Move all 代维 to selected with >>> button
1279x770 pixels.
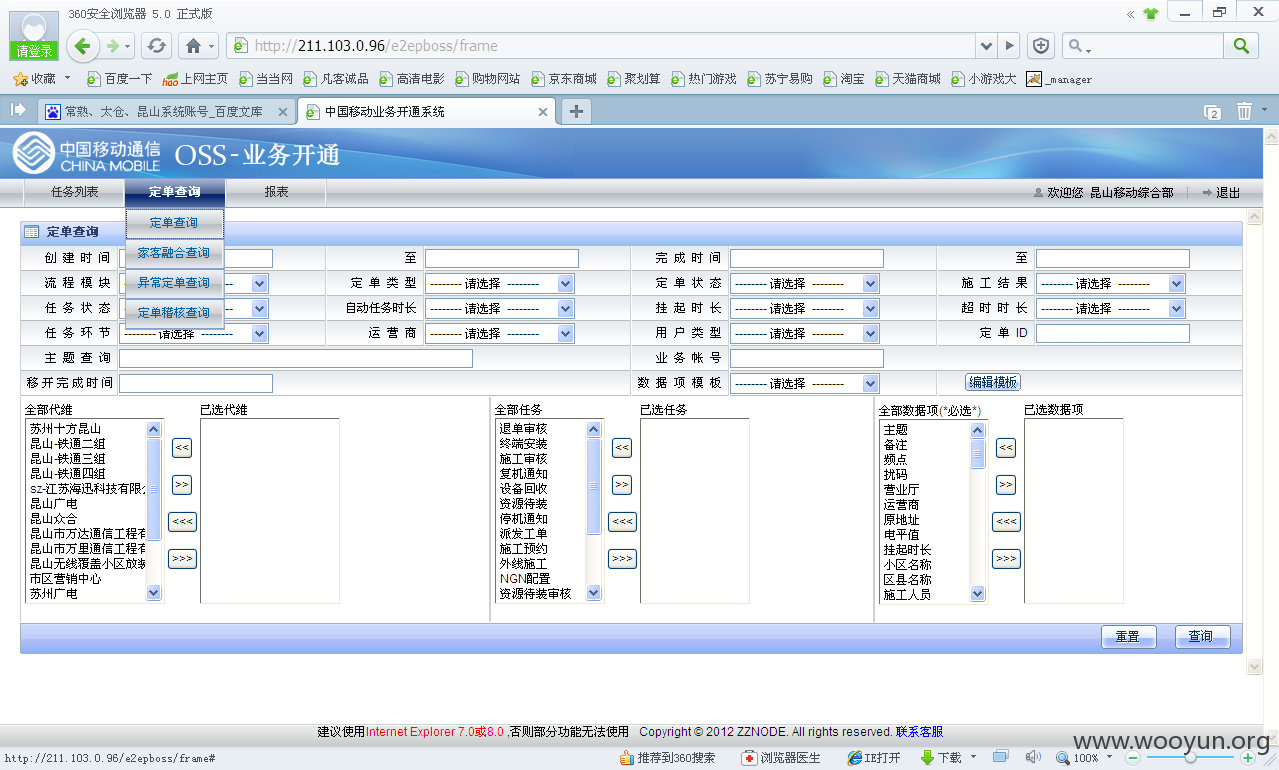[182, 559]
